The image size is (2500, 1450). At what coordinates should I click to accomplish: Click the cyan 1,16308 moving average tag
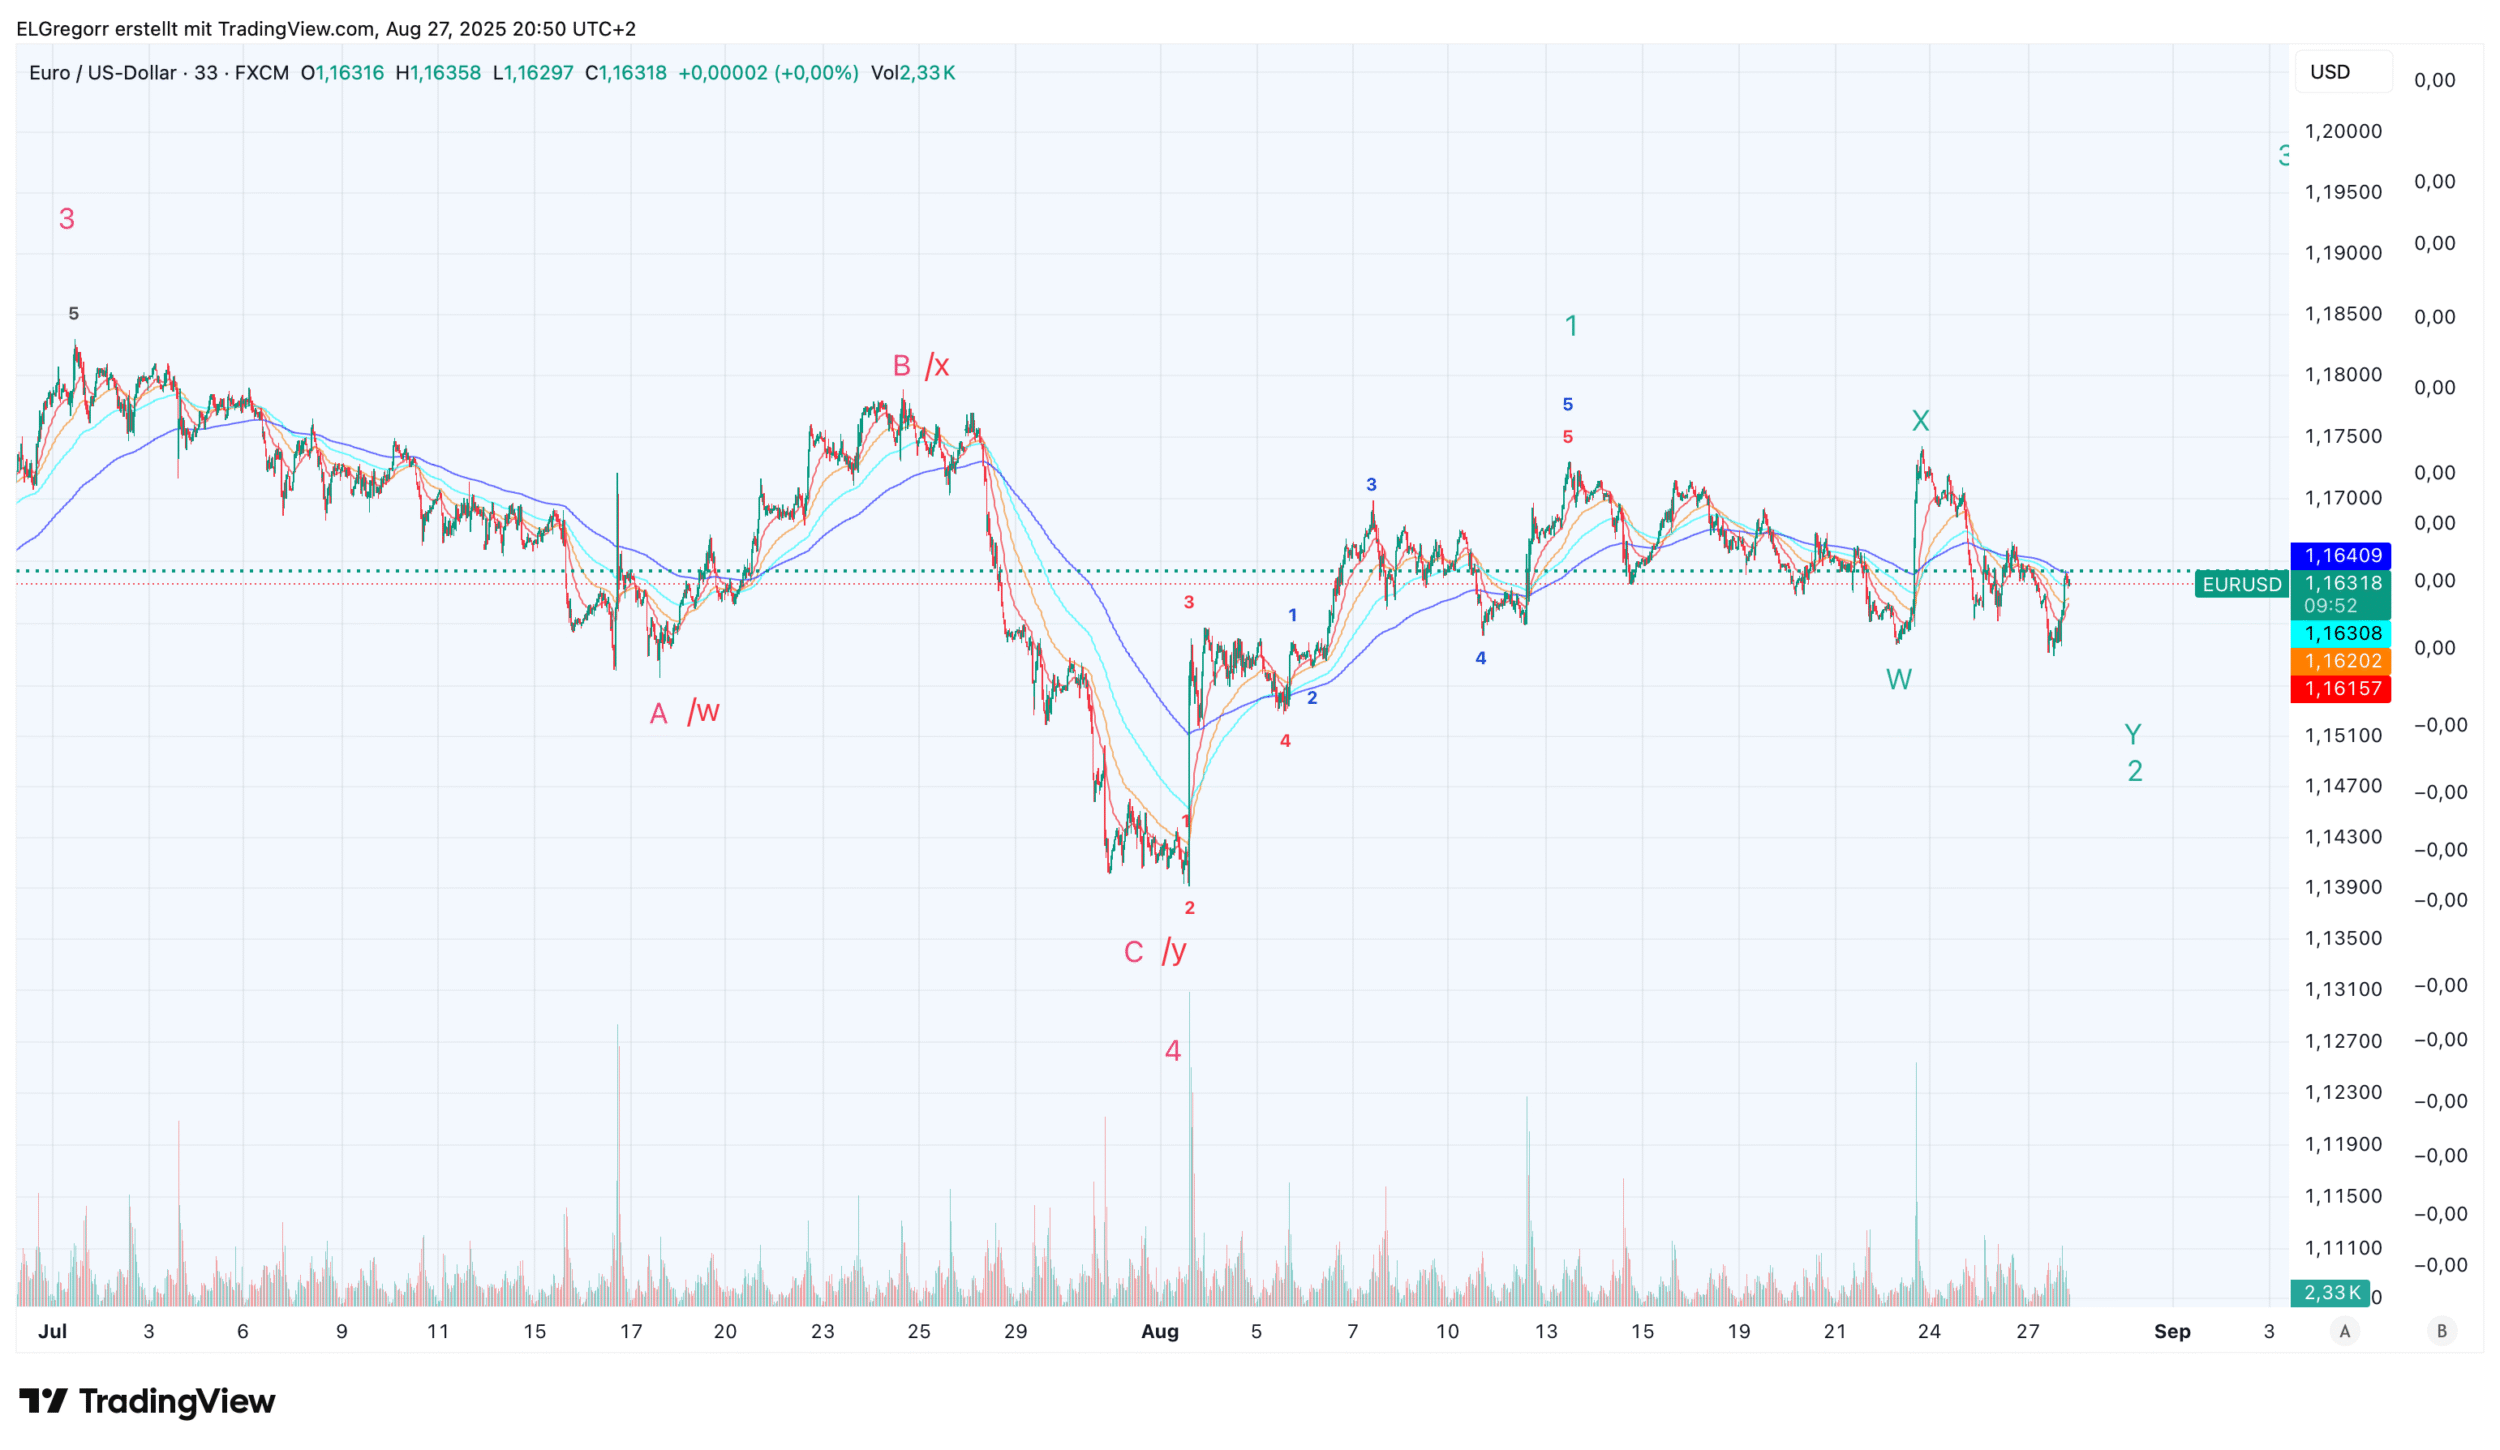click(x=2342, y=633)
